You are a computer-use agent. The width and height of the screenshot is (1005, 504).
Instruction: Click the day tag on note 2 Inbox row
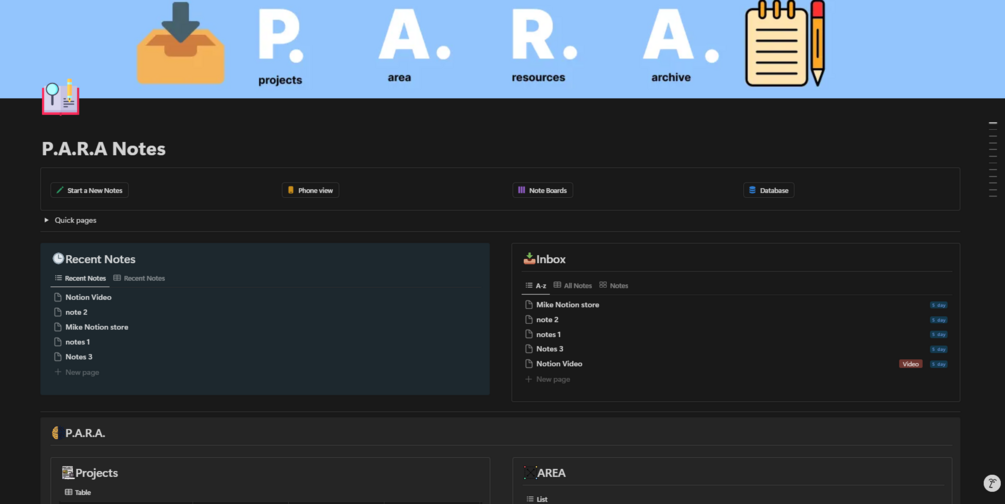click(x=938, y=320)
